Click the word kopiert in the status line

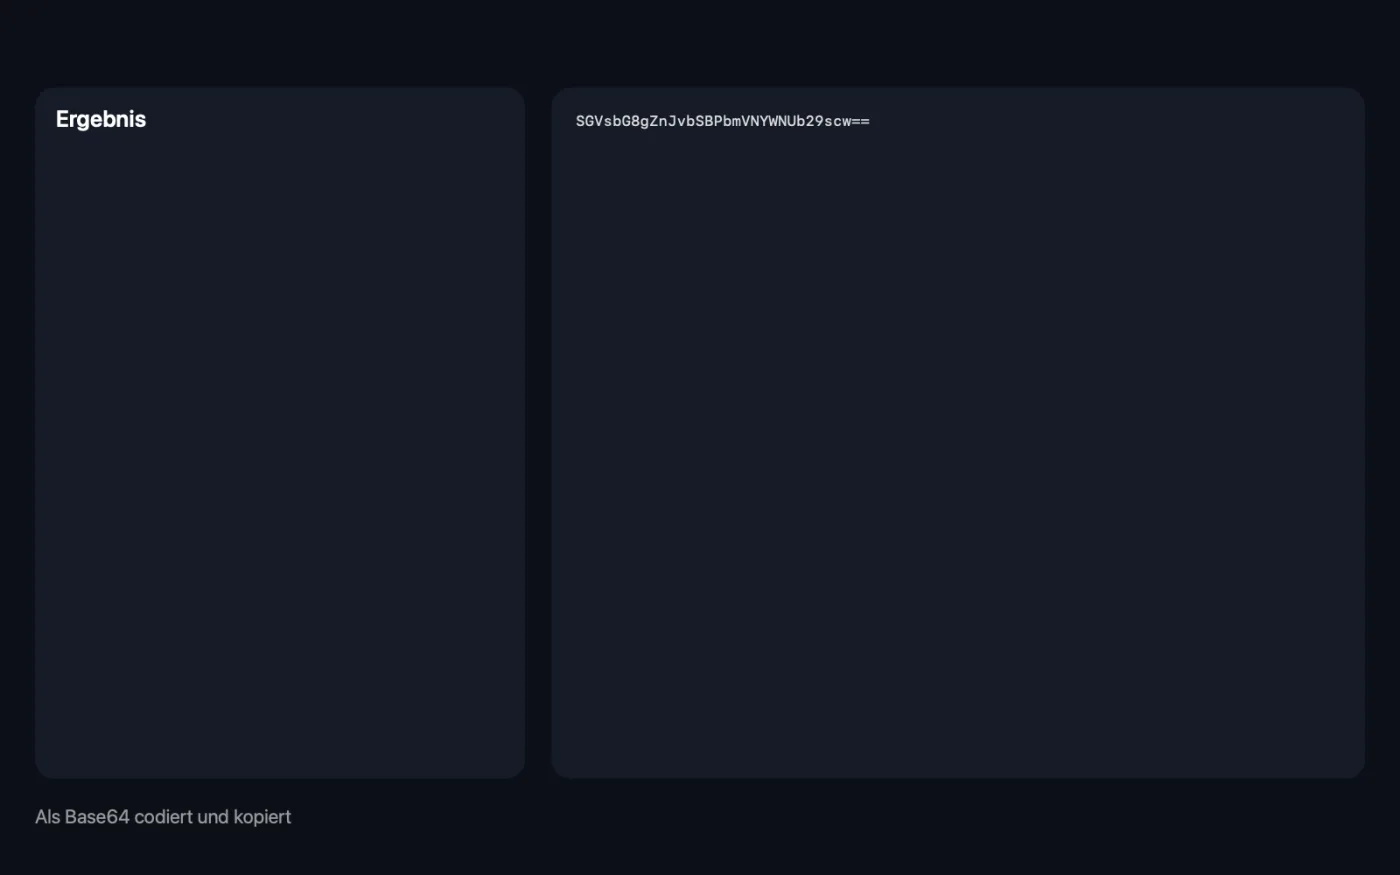pyautogui.click(x=262, y=817)
